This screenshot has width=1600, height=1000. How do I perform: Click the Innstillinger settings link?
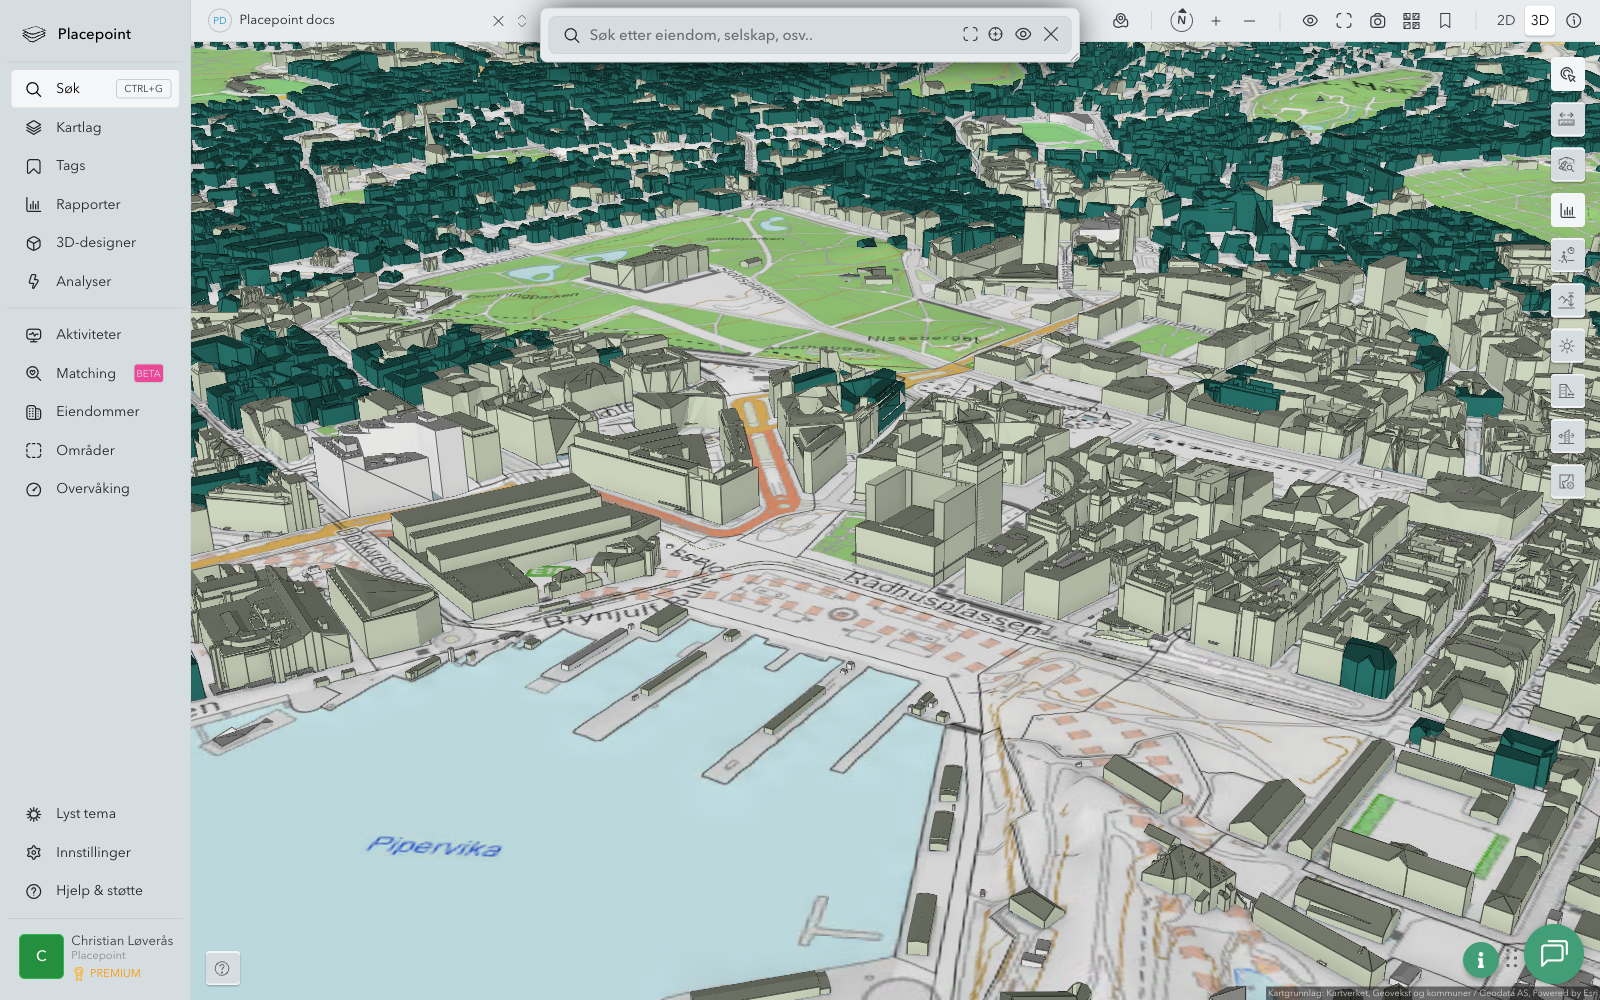pyautogui.click(x=93, y=852)
